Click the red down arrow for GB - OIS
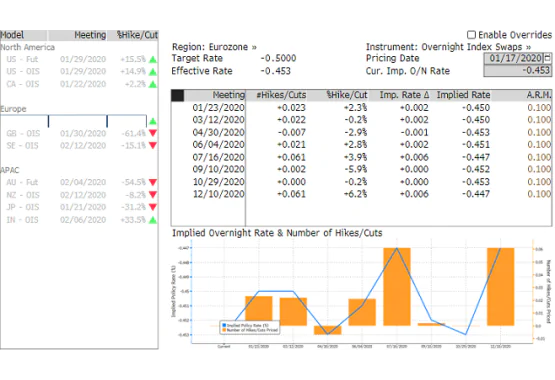This screenshot has height=380, width=555. pyautogui.click(x=153, y=133)
